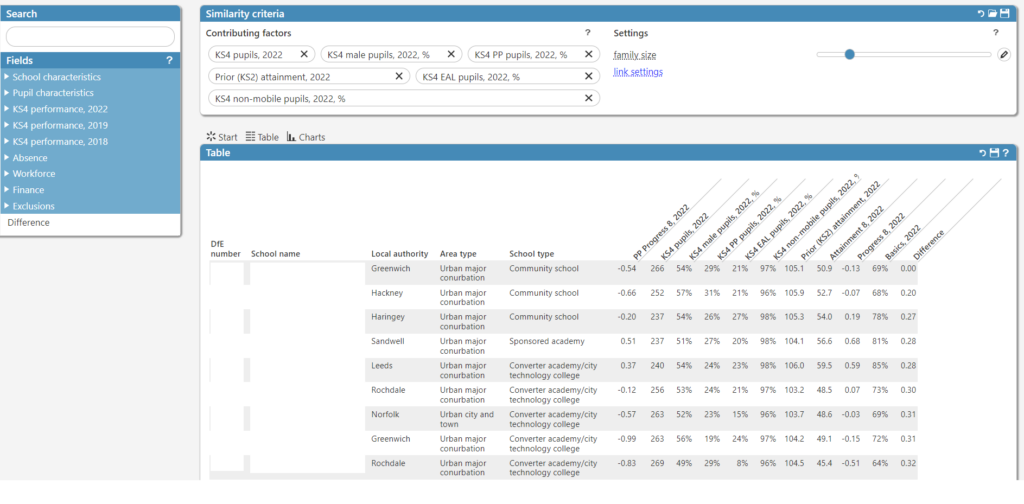Viewport: 1024px width, 504px height.
Task: Click the 105.9 prior attainment value
Action: tap(795, 293)
